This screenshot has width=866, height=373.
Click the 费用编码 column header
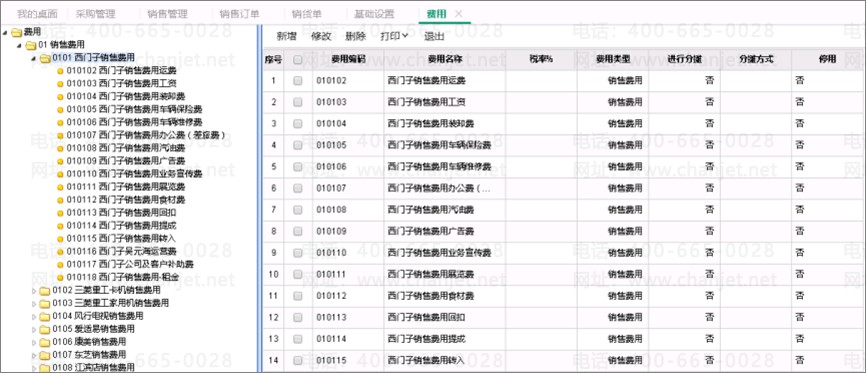pyautogui.click(x=348, y=60)
